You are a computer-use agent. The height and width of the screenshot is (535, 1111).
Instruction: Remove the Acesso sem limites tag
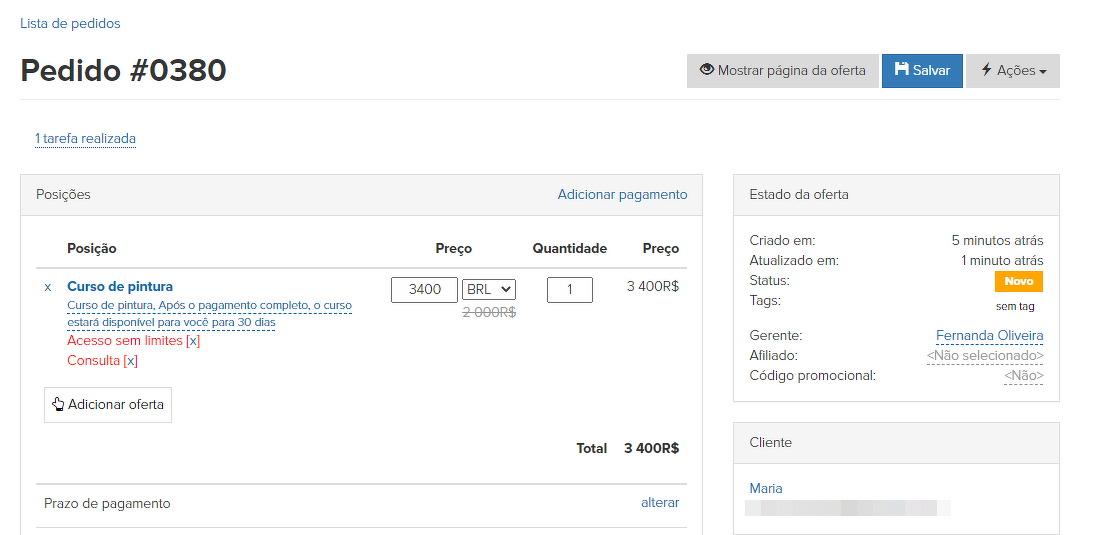pyautogui.click(x=193, y=341)
